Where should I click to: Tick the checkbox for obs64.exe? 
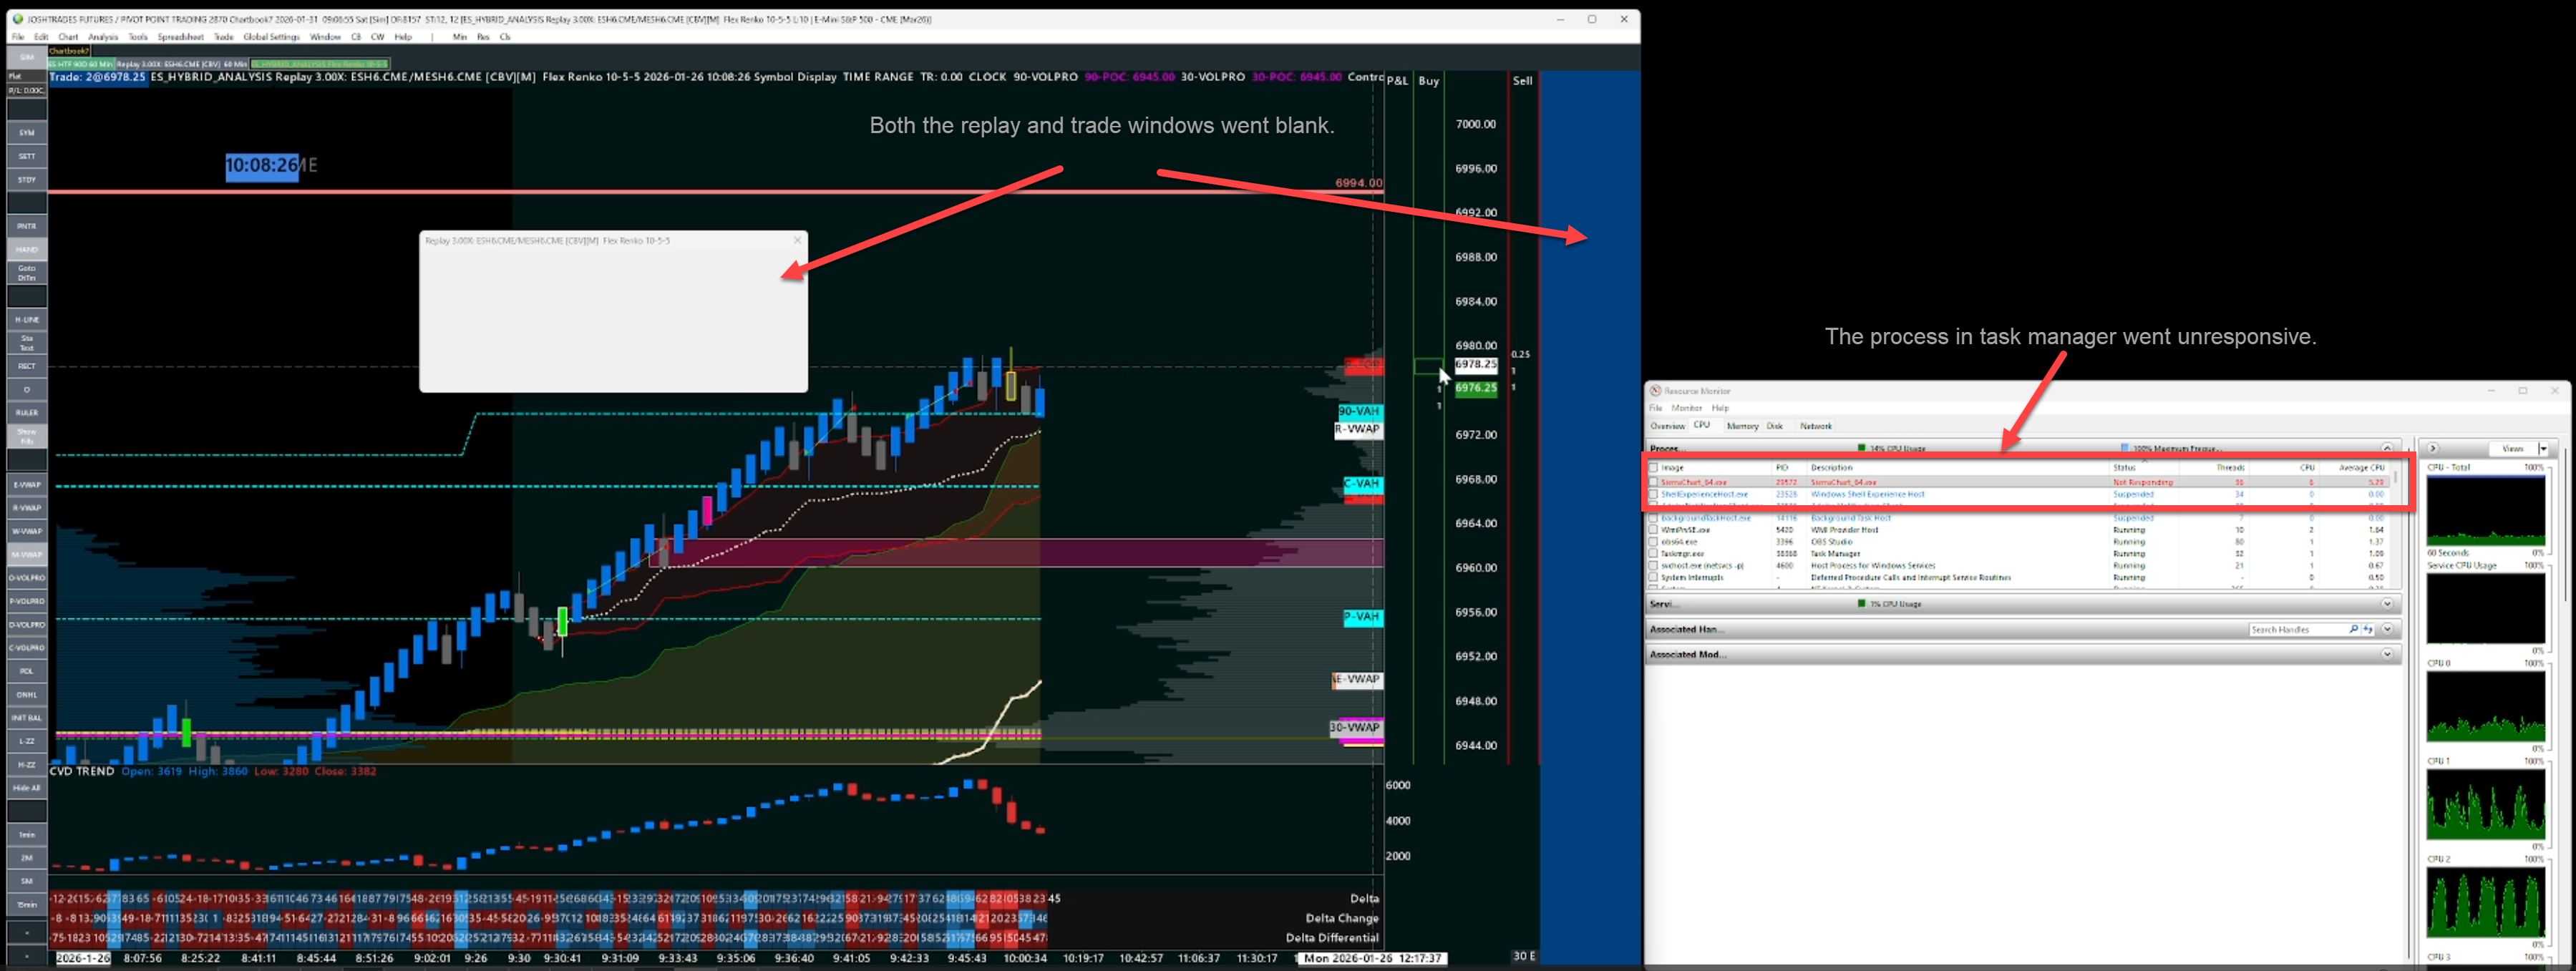(1654, 542)
